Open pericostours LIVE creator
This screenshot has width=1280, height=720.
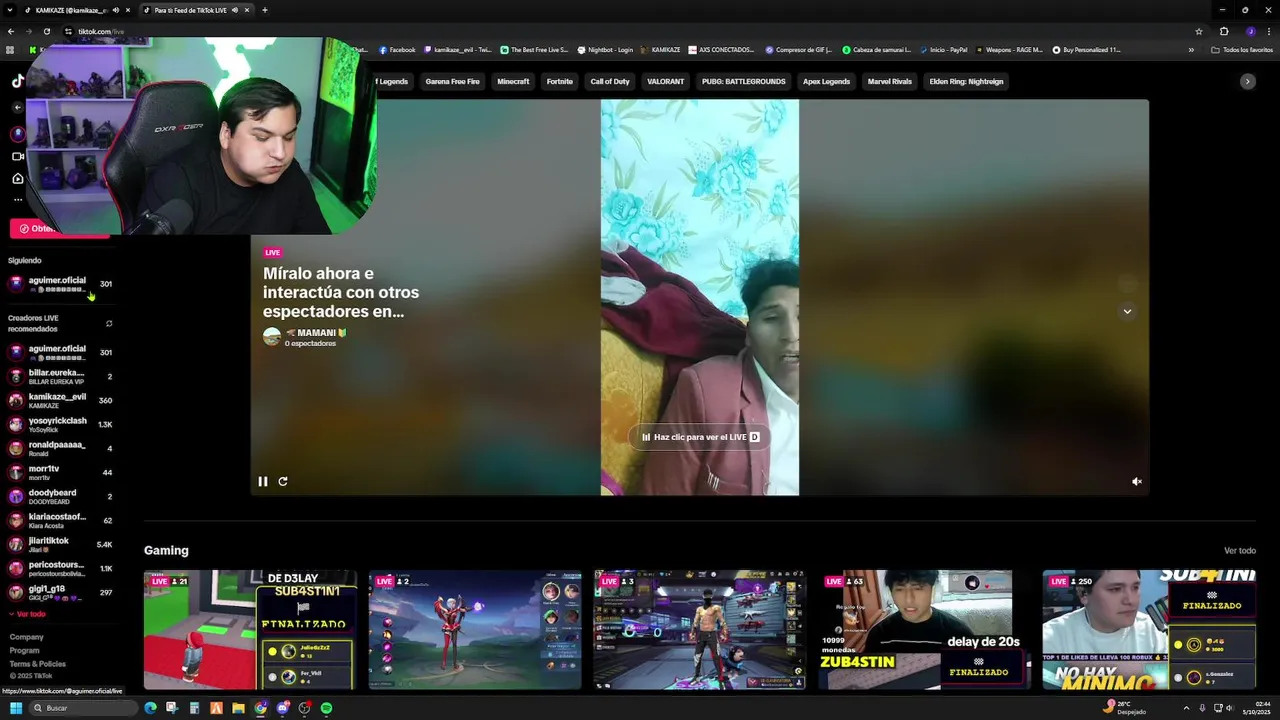pos(60,568)
